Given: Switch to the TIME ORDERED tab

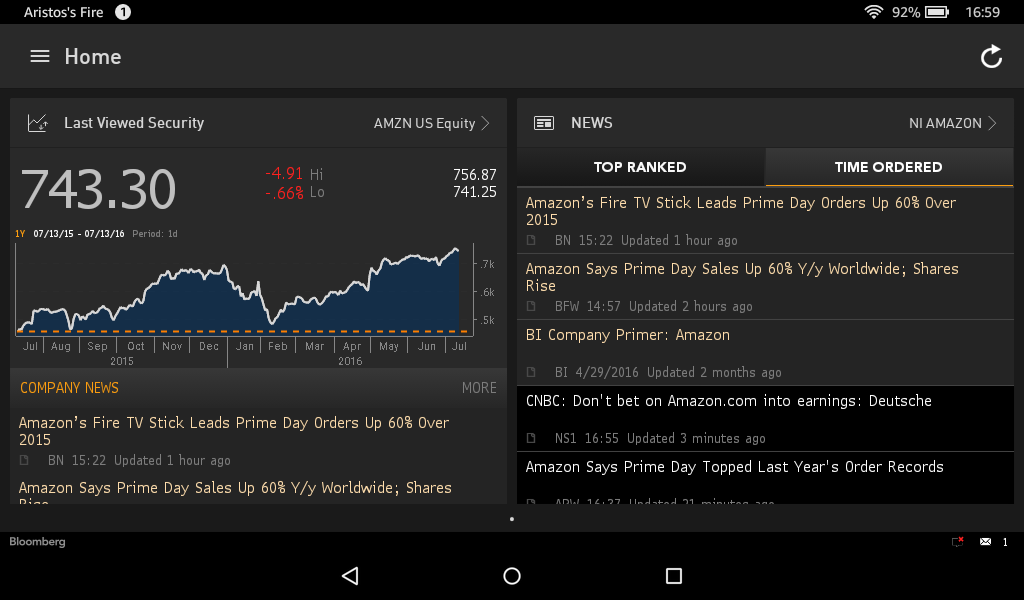Looking at the screenshot, I should pyautogui.click(x=888, y=167).
